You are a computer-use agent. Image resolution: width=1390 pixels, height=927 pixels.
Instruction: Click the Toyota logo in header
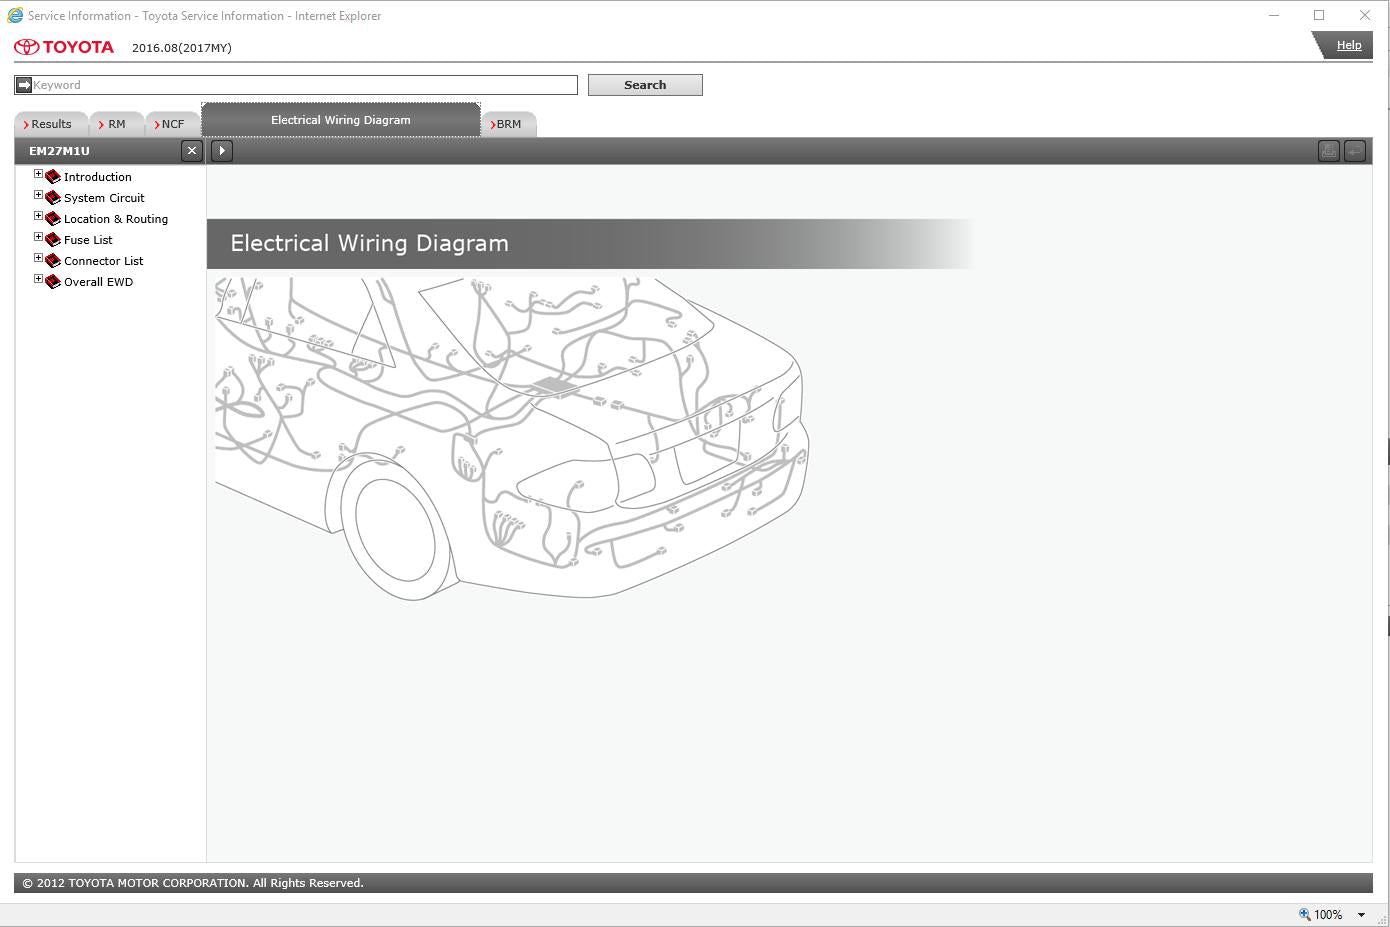pyautogui.click(x=64, y=47)
